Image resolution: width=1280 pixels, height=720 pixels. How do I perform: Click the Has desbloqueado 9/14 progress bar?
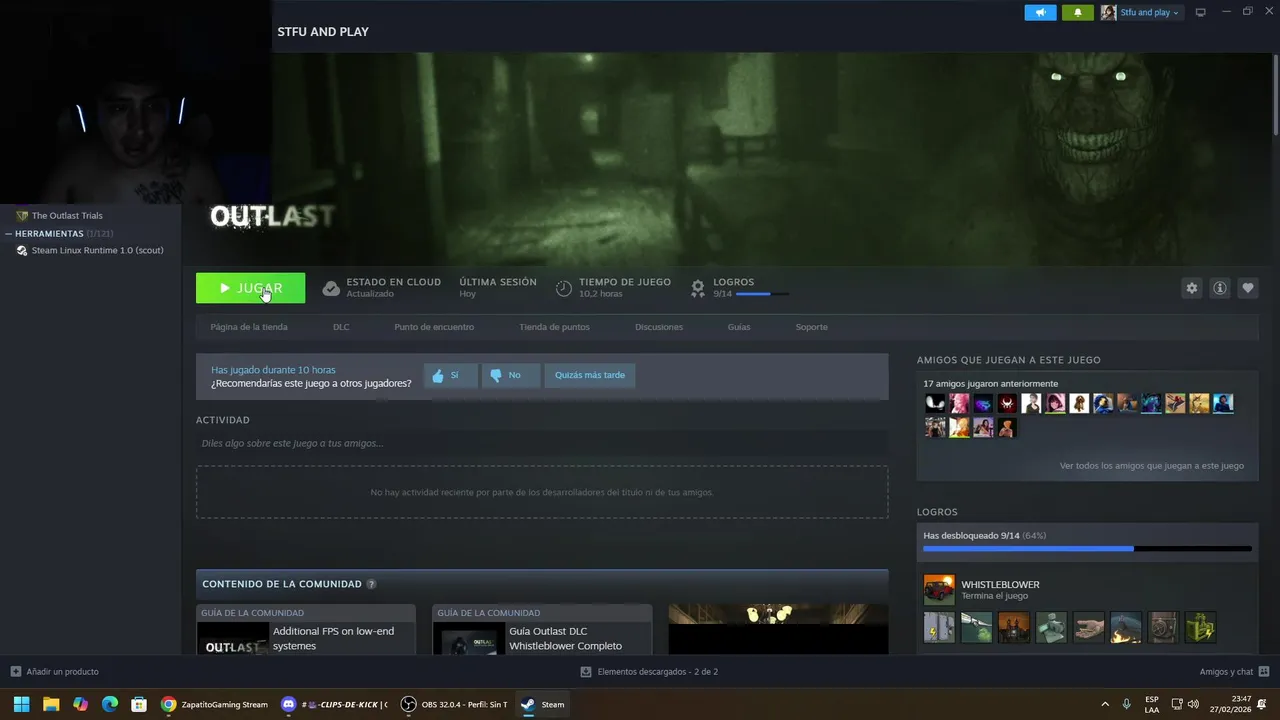click(x=1087, y=548)
